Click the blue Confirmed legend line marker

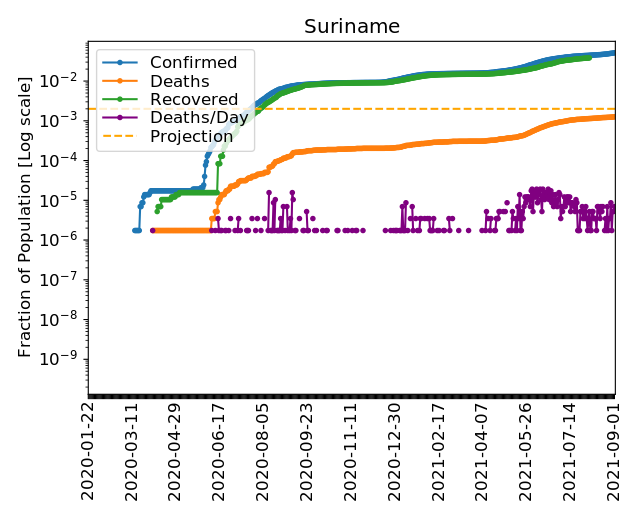point(121,63)
